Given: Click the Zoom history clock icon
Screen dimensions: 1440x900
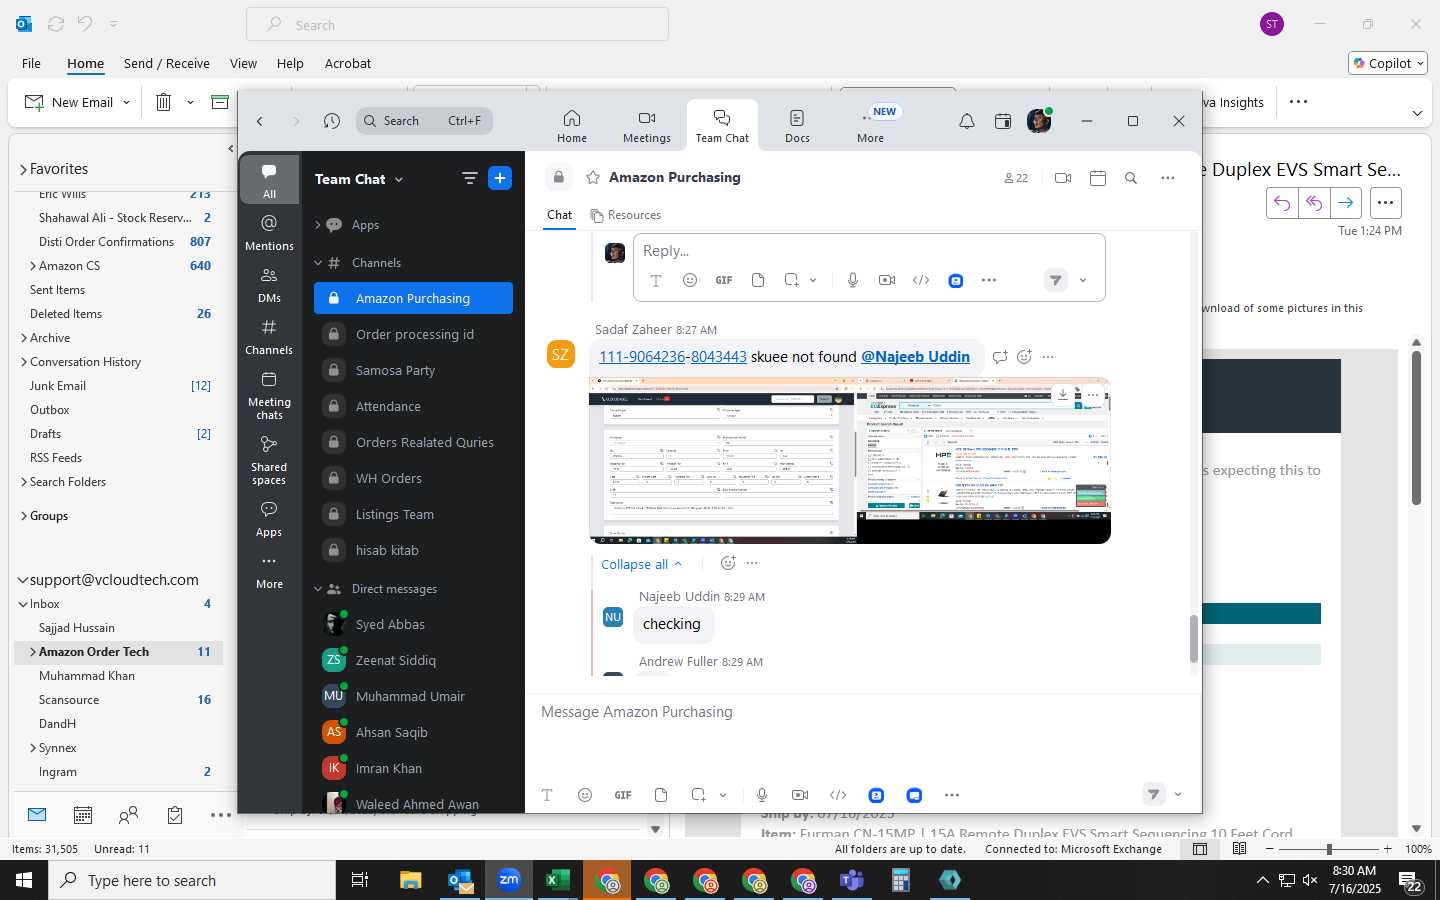Looking at the screenshot, I should coord(332,121).
